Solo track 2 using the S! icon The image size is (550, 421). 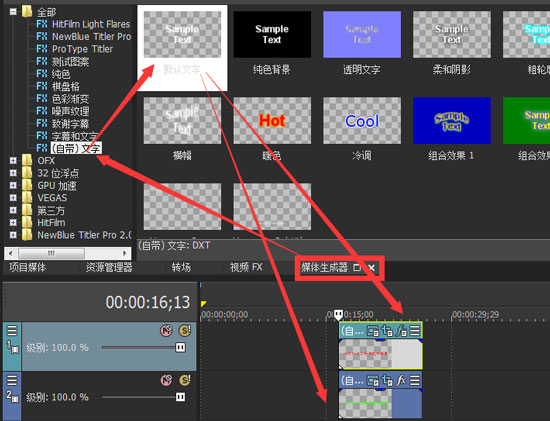point(185,380)
